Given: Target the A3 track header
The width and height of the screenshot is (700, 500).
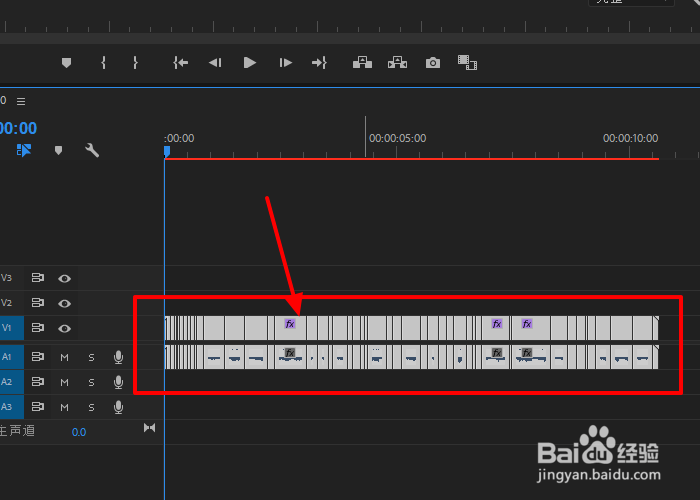Looking at the screenshot, I should (x=12, y=407).
